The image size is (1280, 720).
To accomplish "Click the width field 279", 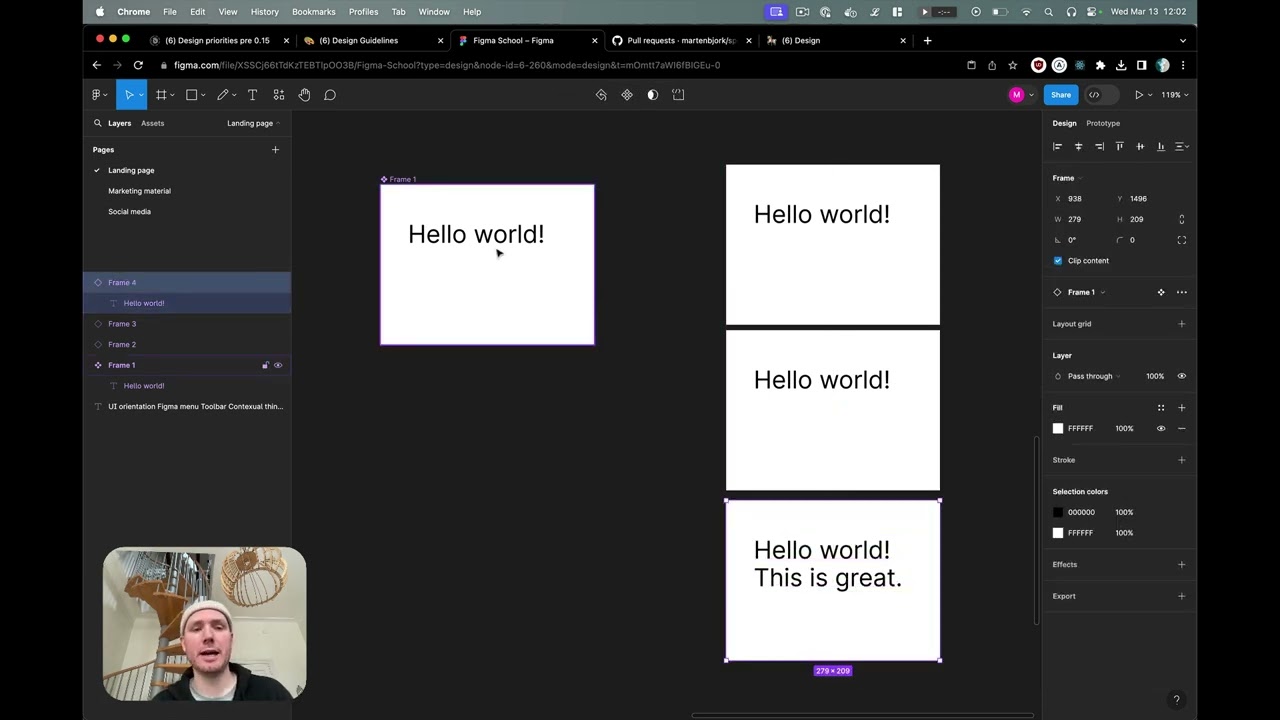I will pos(1081,219).
